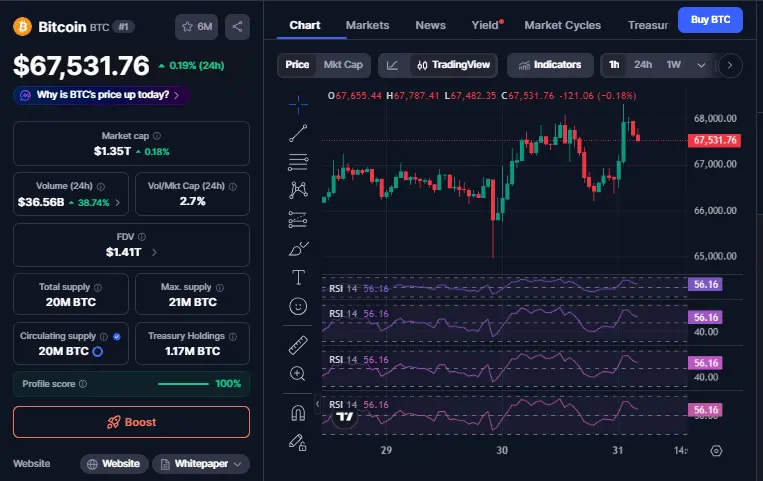Select the trend line drawing tool
Image resolution: width=763 pixels, height=481 pixels.
click(x=298, y=133)
